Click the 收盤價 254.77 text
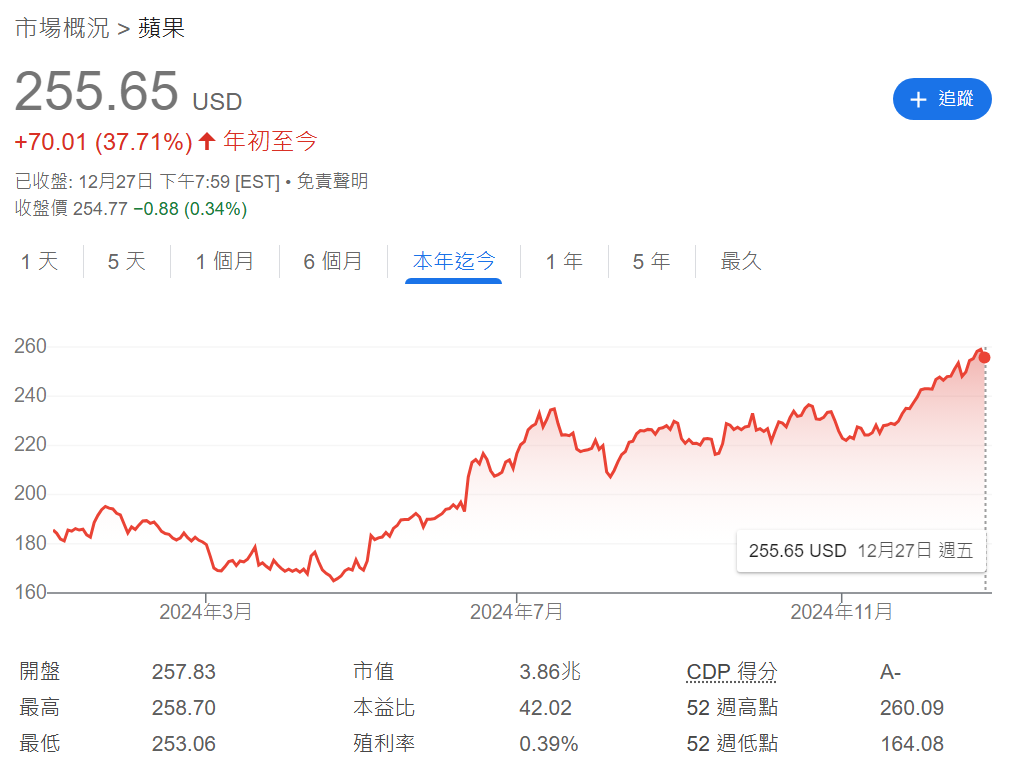The image size is (1023, 761). pyautogui.click(x=71, y=208)
